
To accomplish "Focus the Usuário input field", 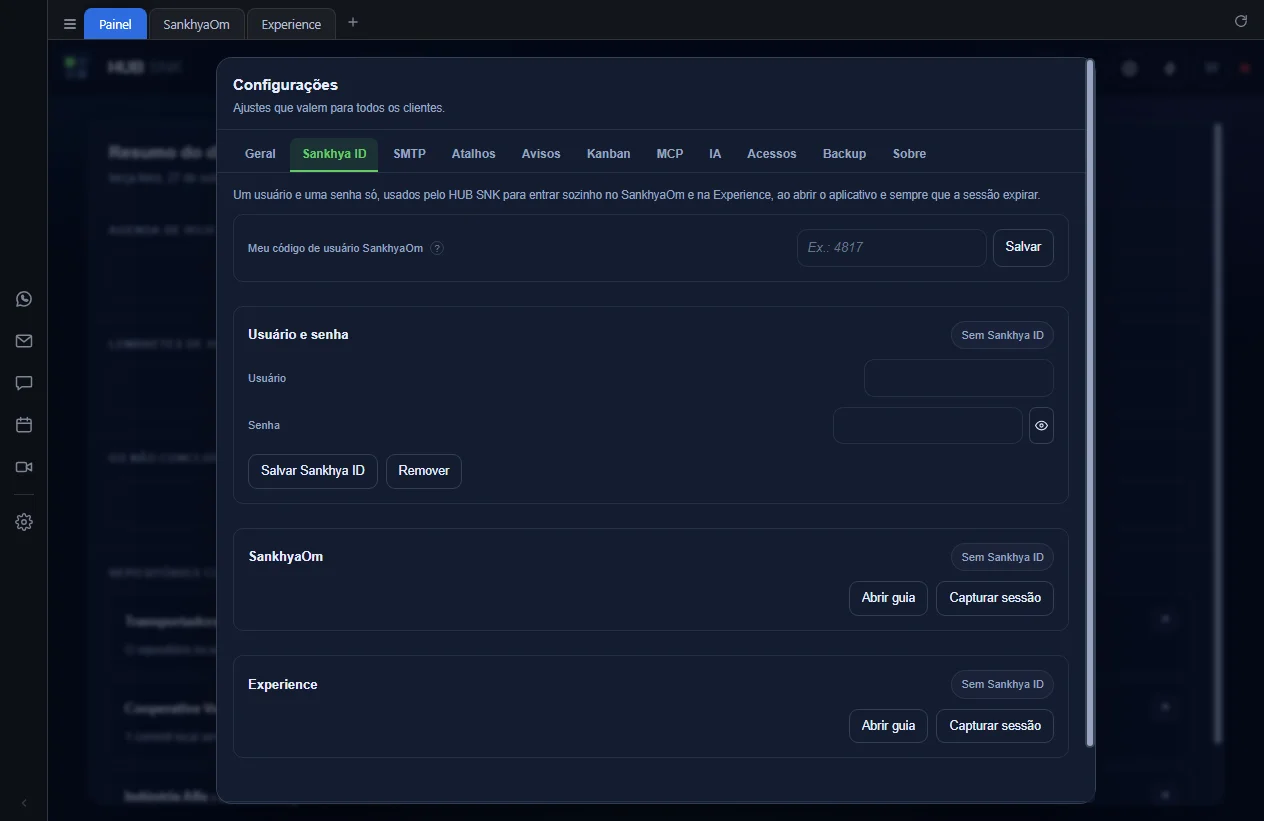I will coord(959,378).
